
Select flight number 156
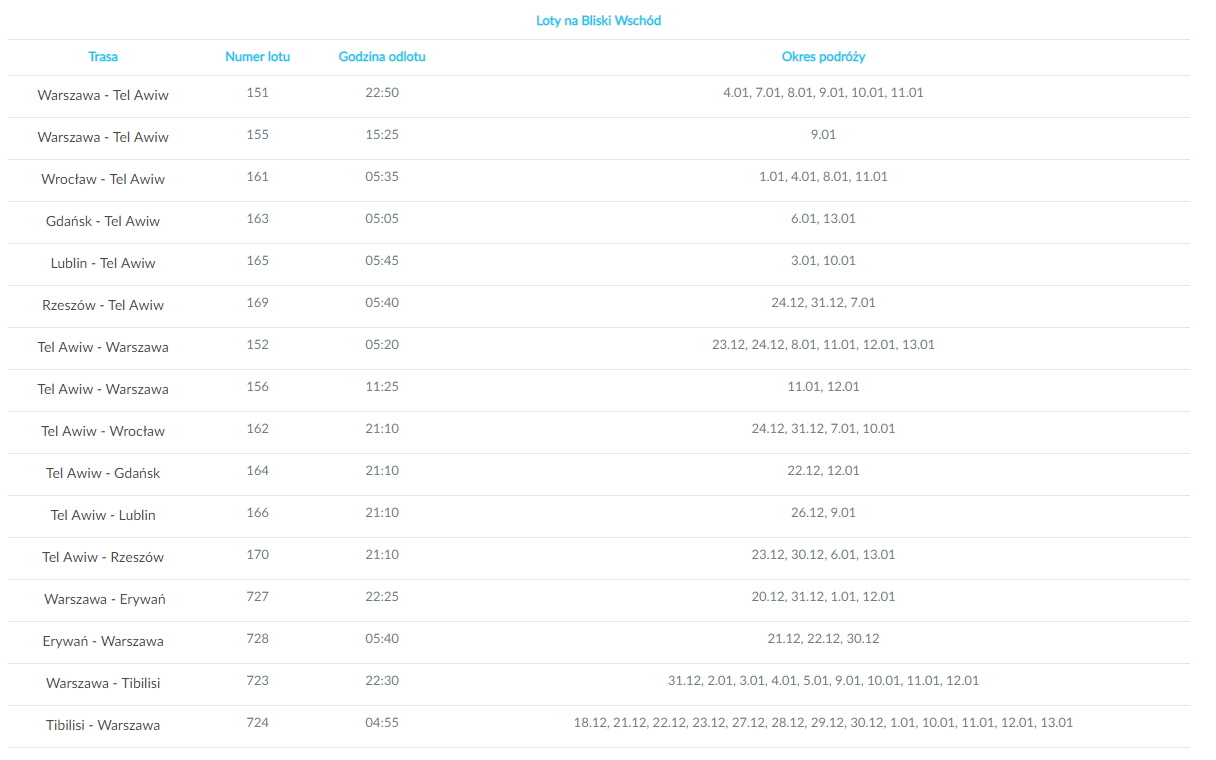pyautogui.click(x=257, y=387)
